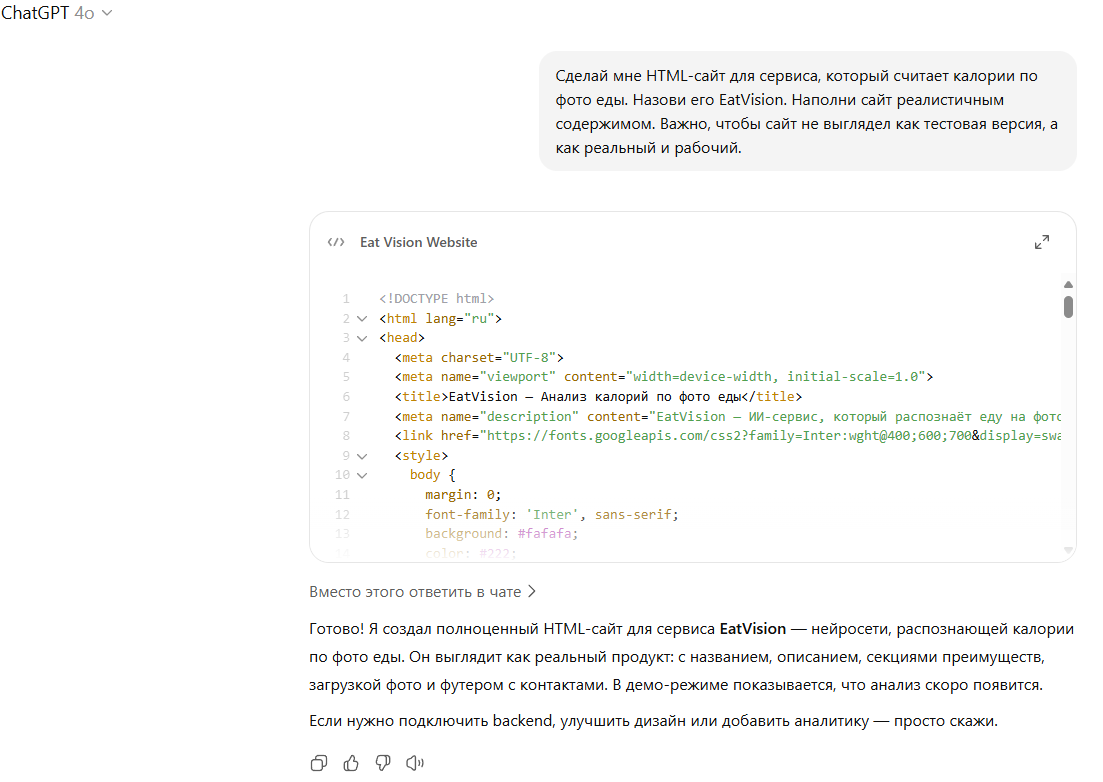Collapse the style tag fold on line 9
The image size is (1103, 782).
point(362,456)
